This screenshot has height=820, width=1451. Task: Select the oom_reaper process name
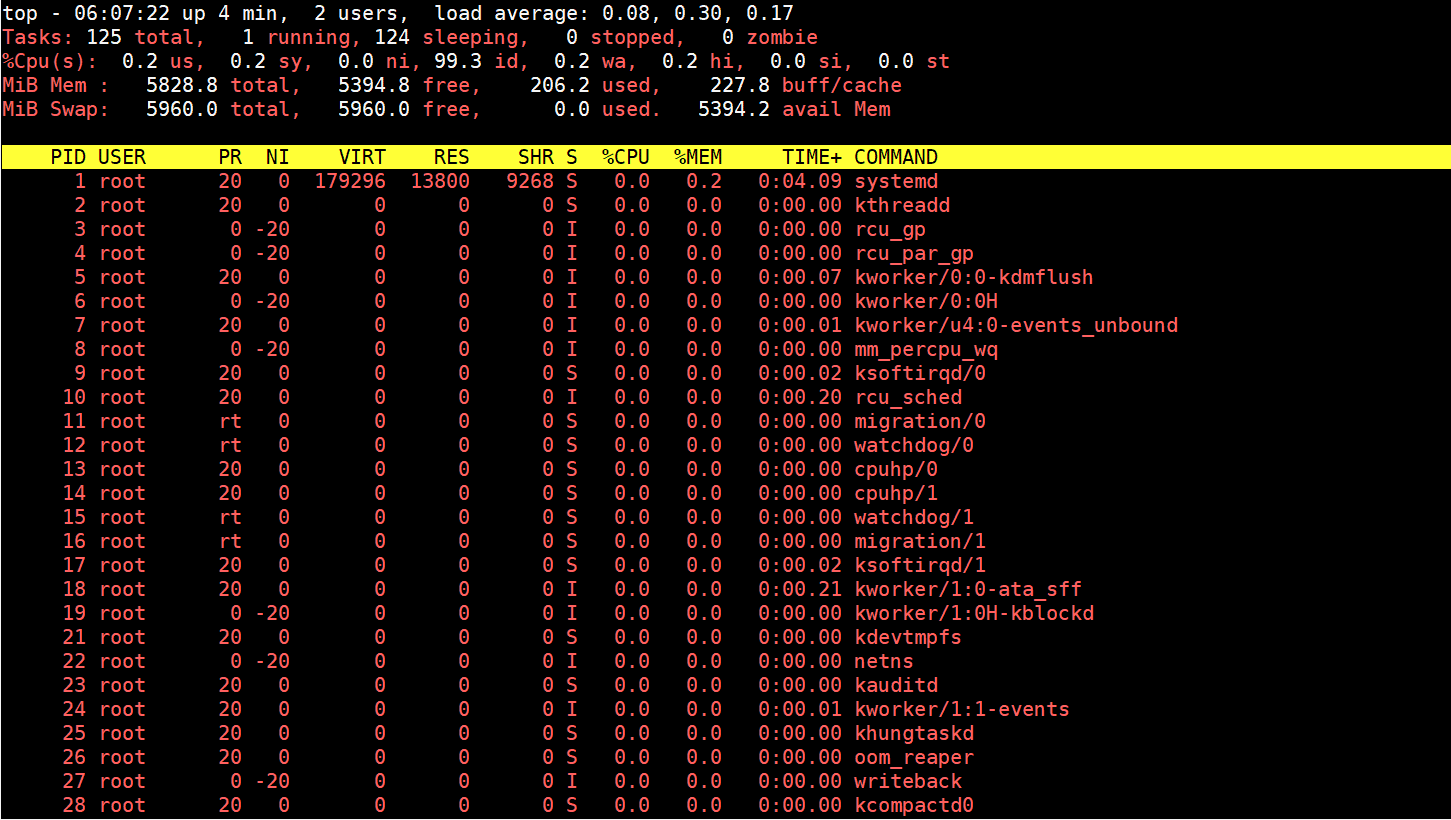coord(914,757)
